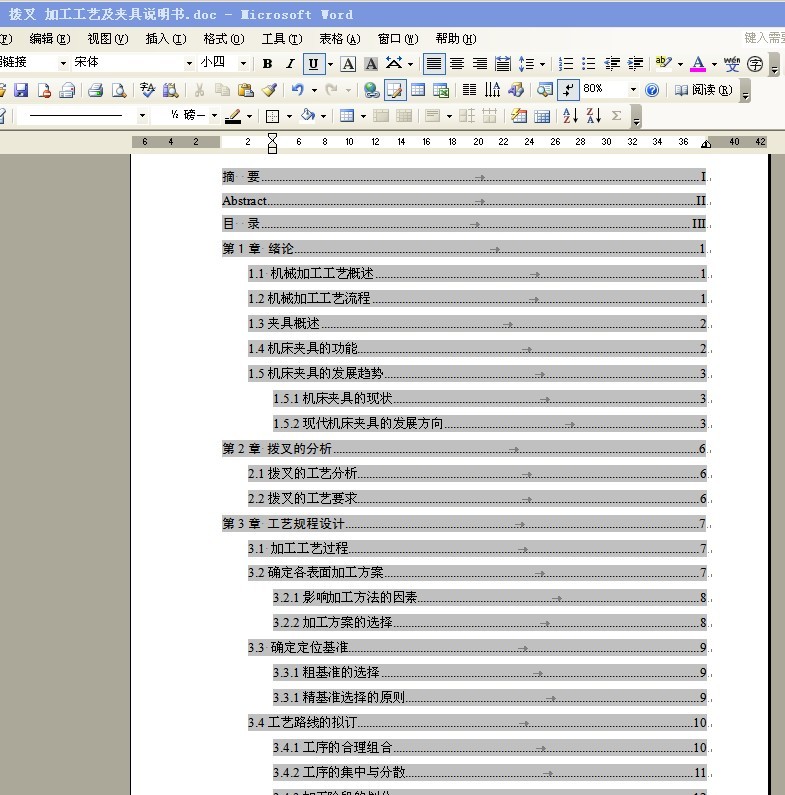Open the 表格(A) menu
Screen dimensions: 785x795
coord(340,39)
